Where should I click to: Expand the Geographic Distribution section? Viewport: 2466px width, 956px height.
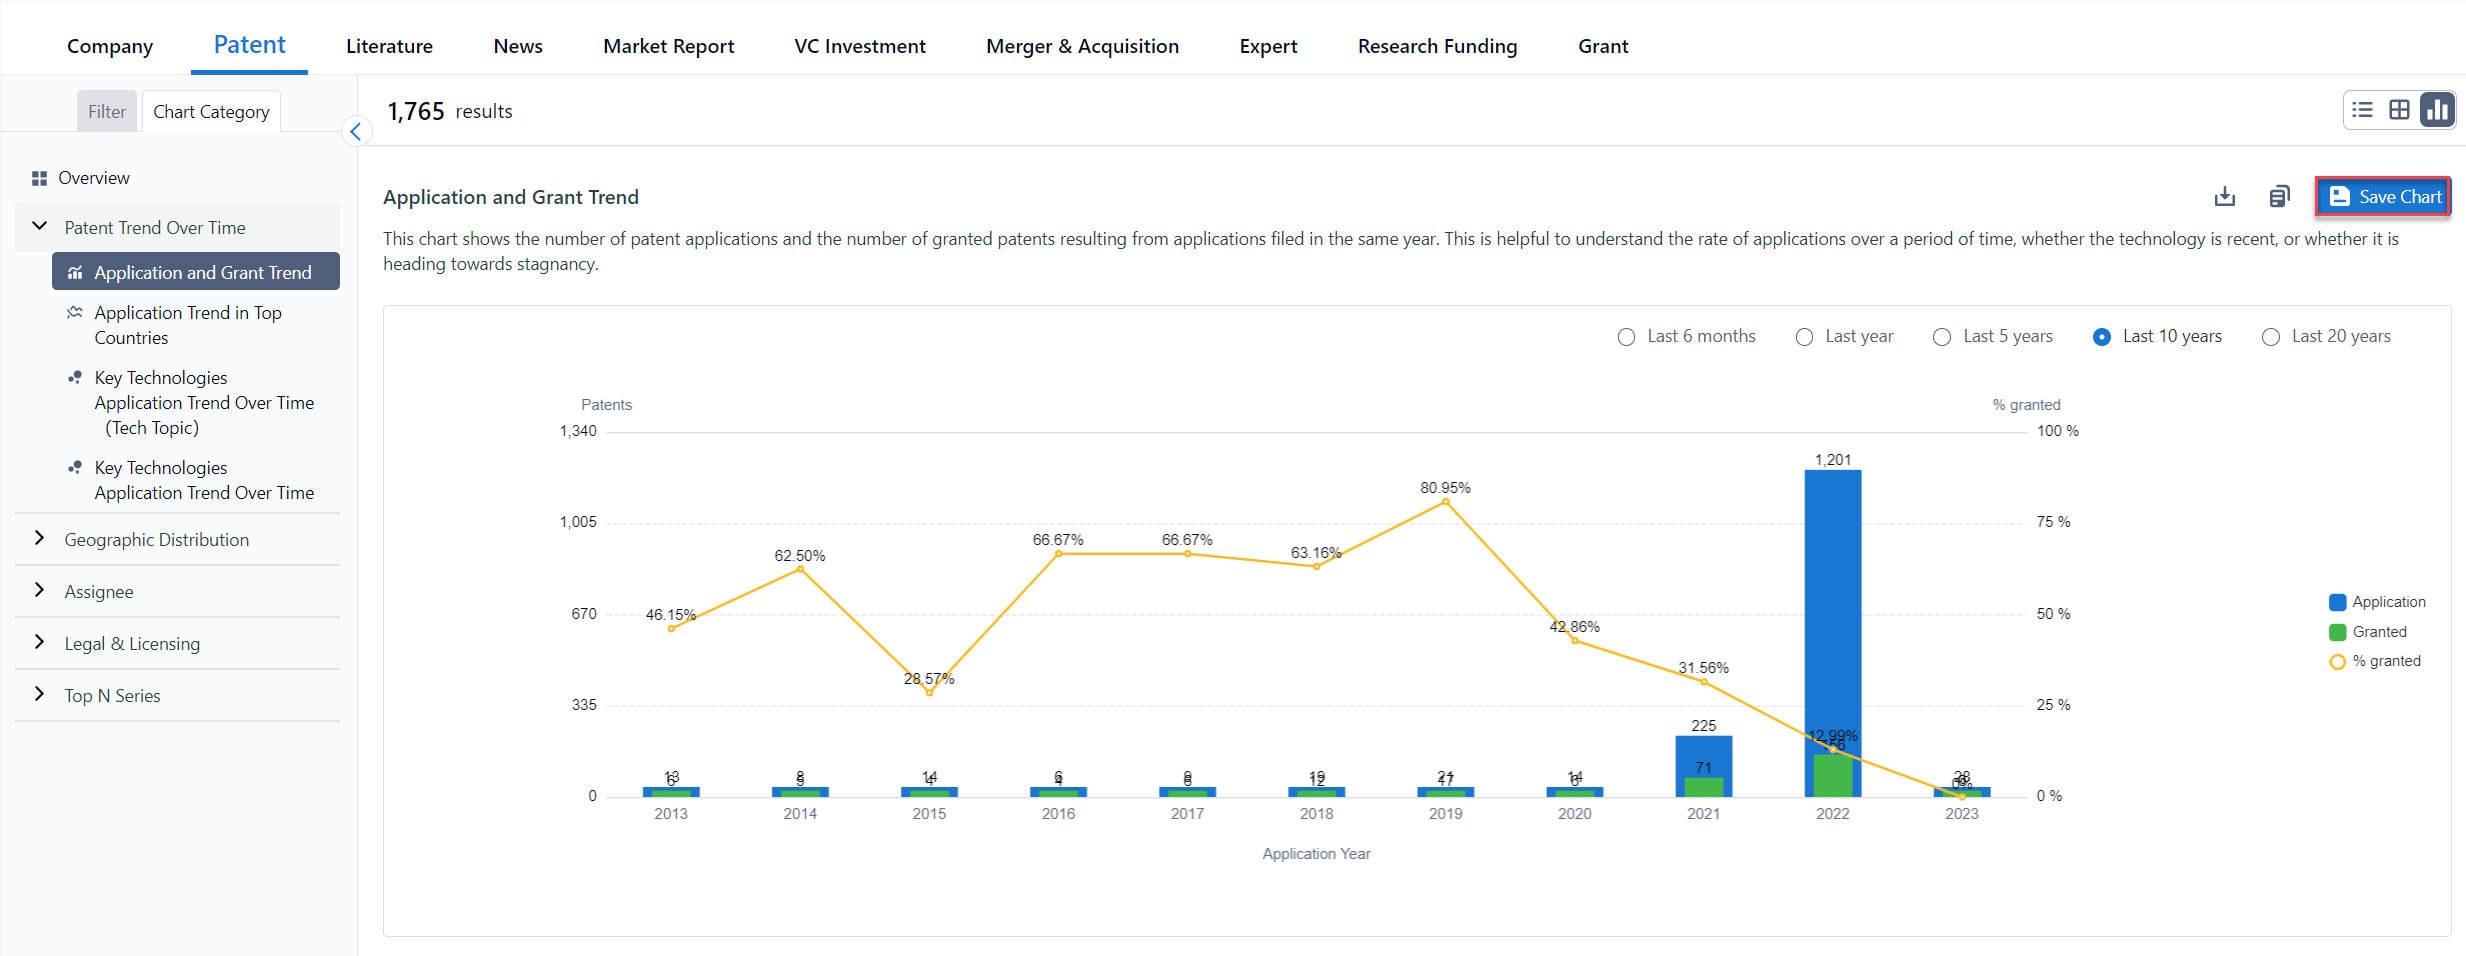point(40,539)
